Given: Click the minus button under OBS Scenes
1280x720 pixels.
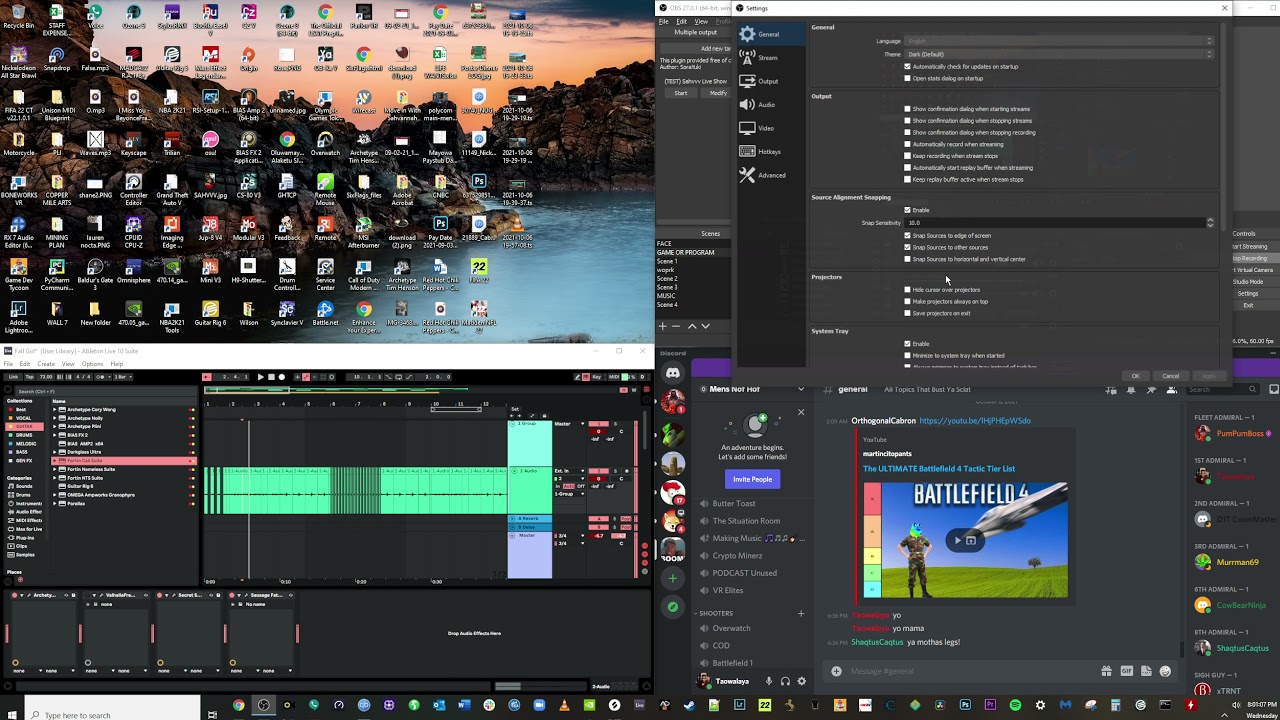Looking at the screenshot, I should point(676,326).
